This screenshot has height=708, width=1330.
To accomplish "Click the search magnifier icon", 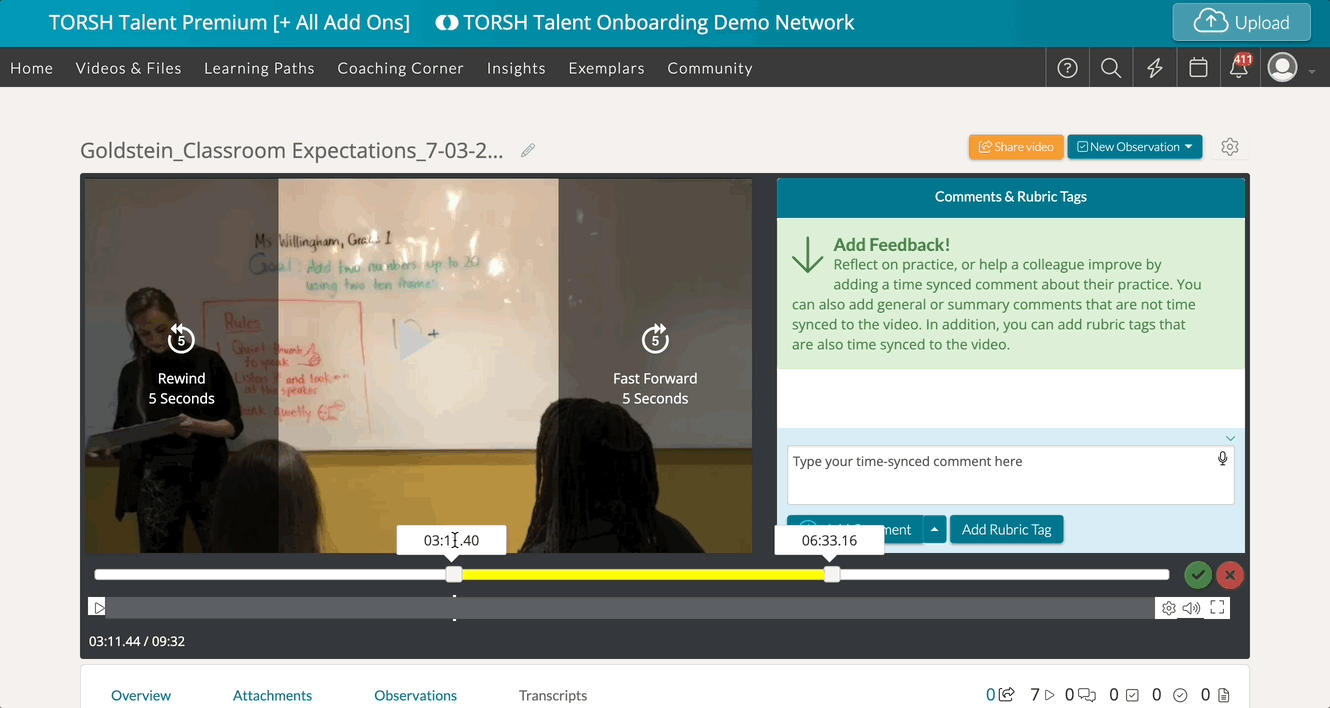I will pyautogui.click(x=1110, y=68).
